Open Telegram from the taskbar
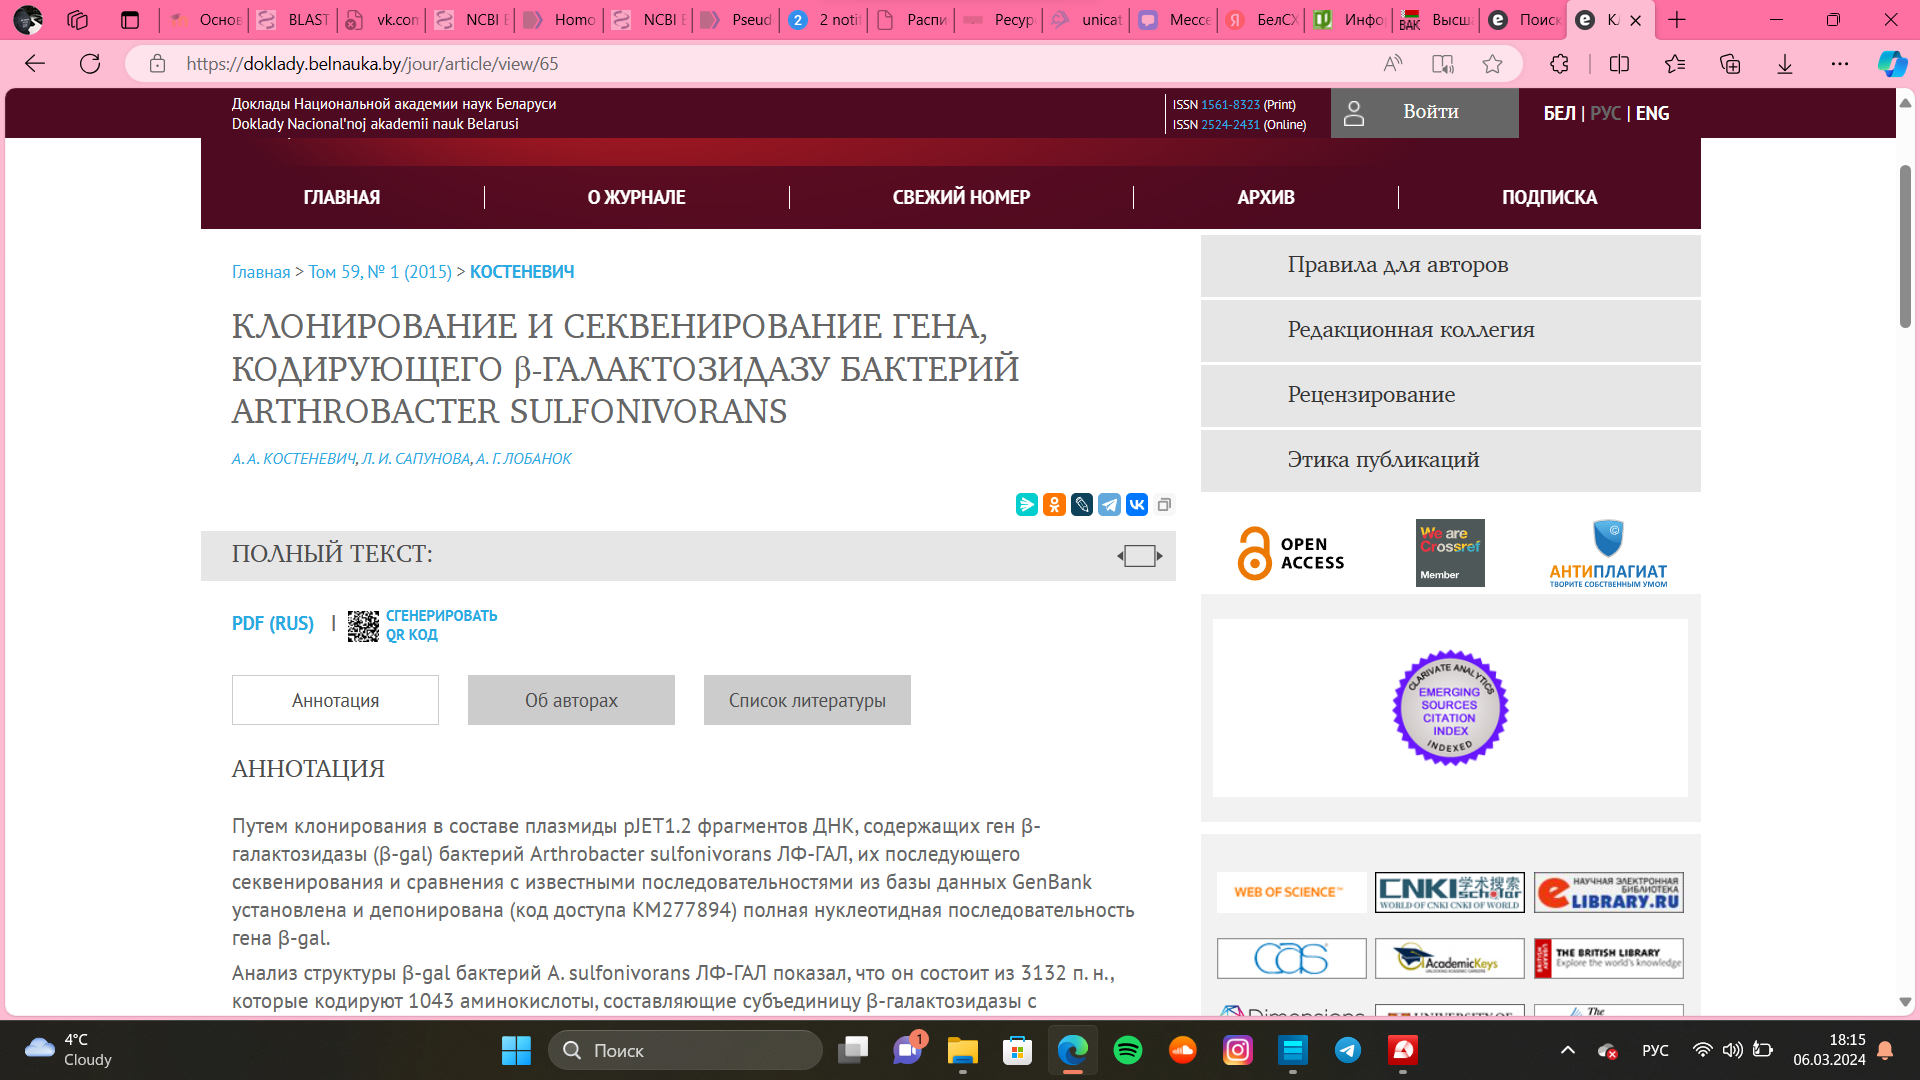Image resolution: width=1920 pixels, height=1080 pixels. [x=1348, y=1050]
